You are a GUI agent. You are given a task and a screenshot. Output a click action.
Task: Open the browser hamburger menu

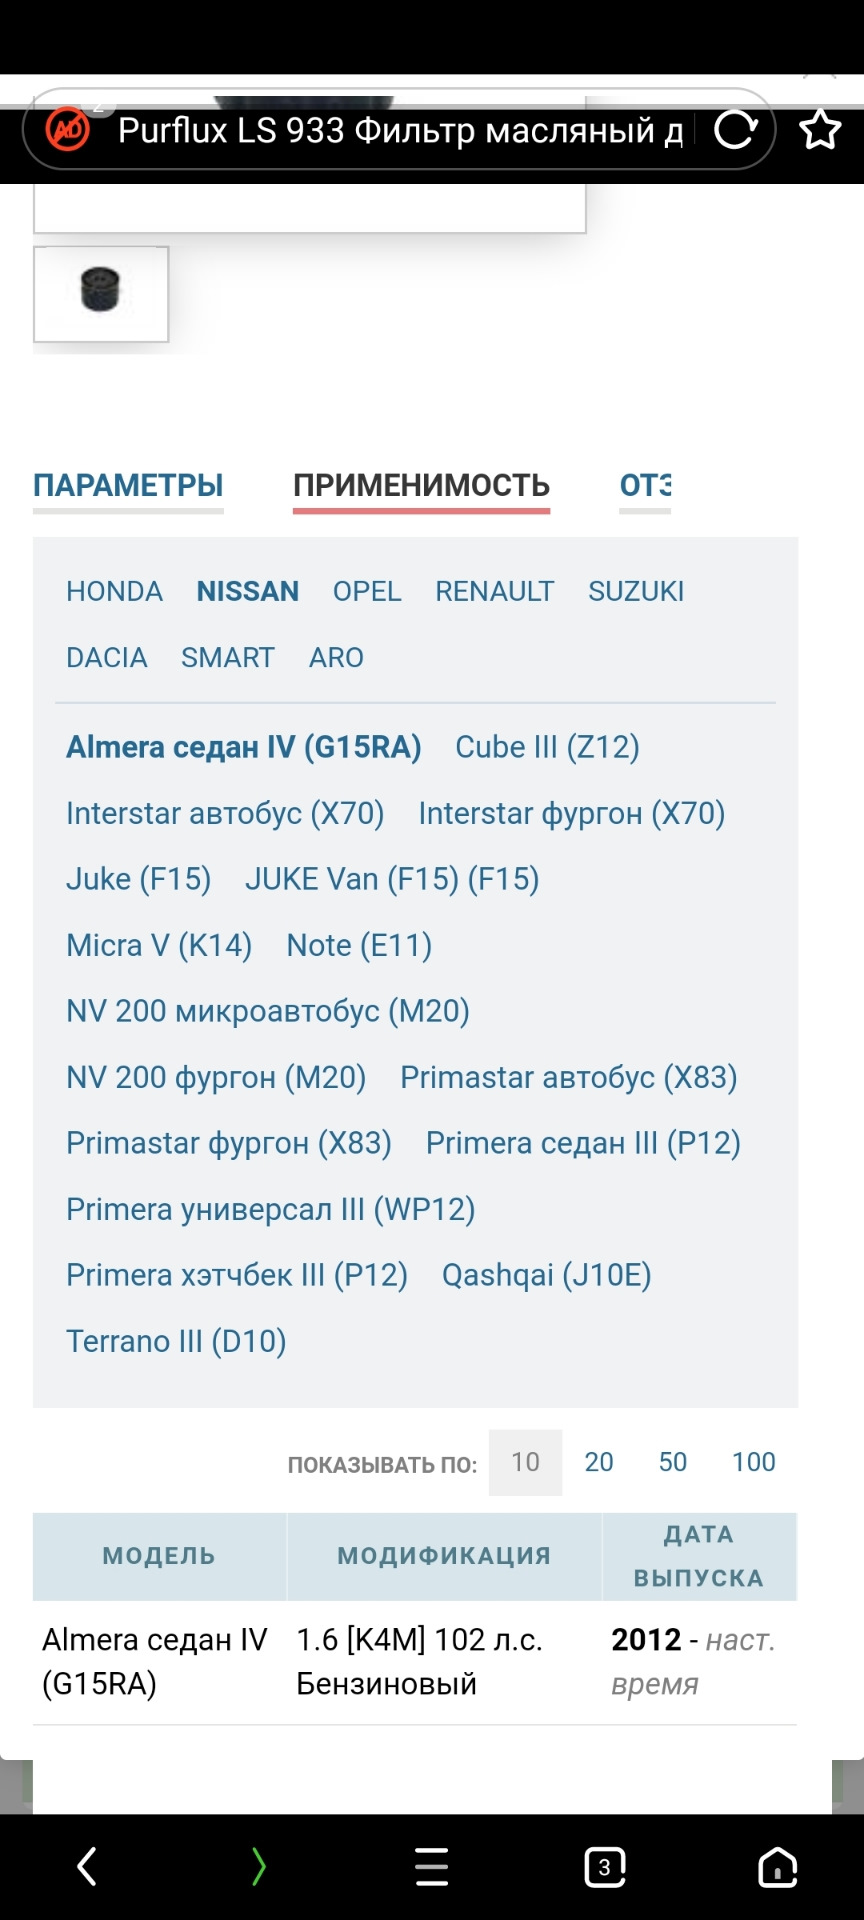click(432, 1866)
